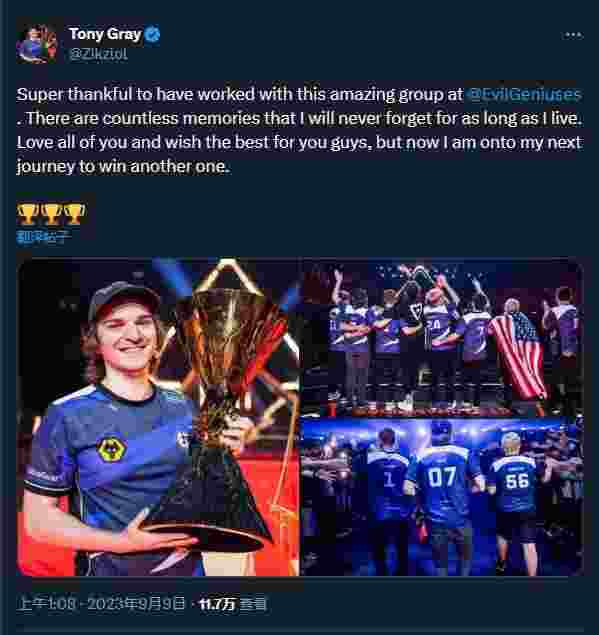Open the @Zikziol handle link
Screen dimensions: 599x635
point(98,54)
